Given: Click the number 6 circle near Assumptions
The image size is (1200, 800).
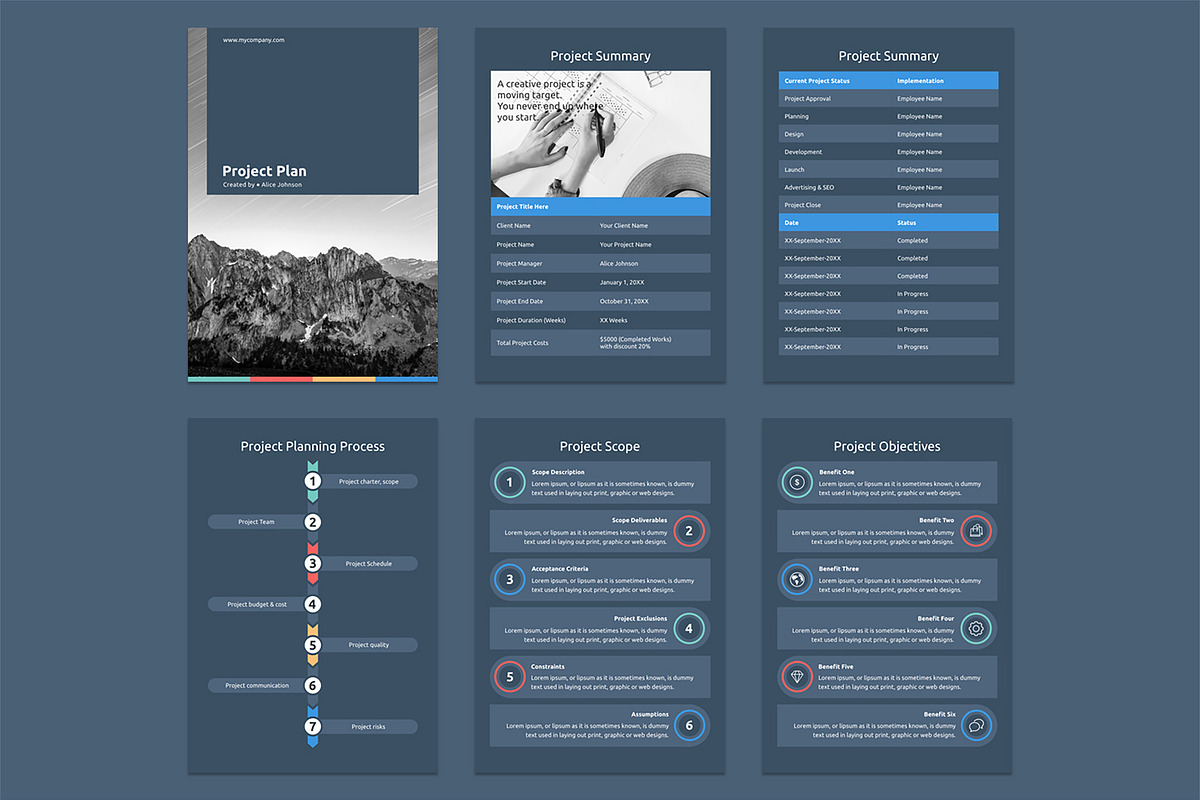Looking at the screenshot, I should pyautogui.click(x=689, y=726).
